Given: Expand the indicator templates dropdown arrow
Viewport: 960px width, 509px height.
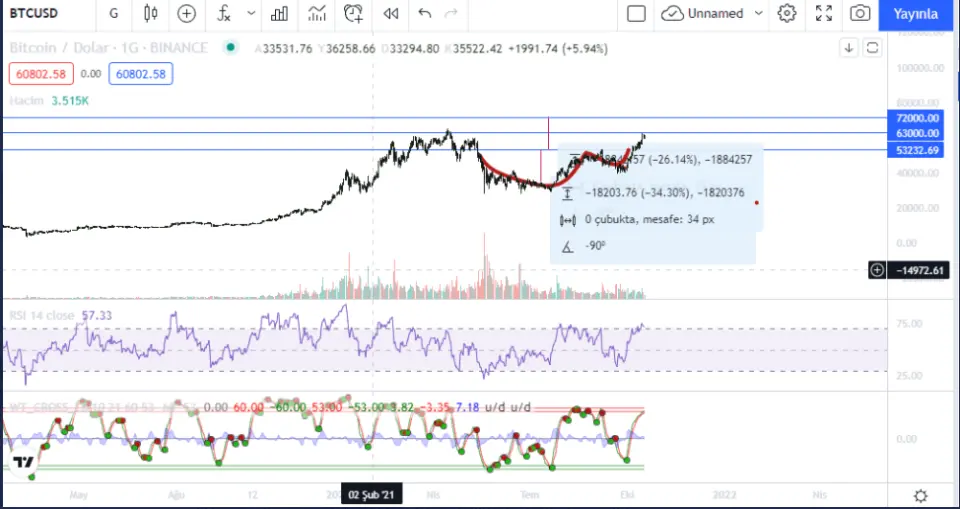Looking at the screenshot, I should pos(251,13).
